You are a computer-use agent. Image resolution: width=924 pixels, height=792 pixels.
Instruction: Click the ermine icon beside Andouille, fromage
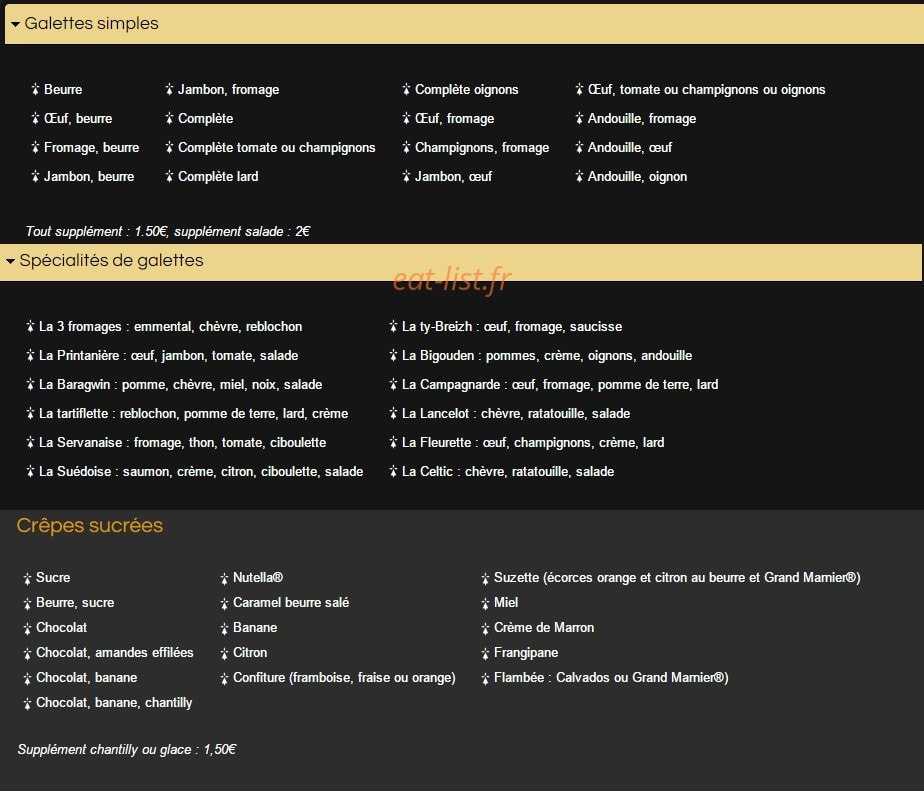point(579,118)
